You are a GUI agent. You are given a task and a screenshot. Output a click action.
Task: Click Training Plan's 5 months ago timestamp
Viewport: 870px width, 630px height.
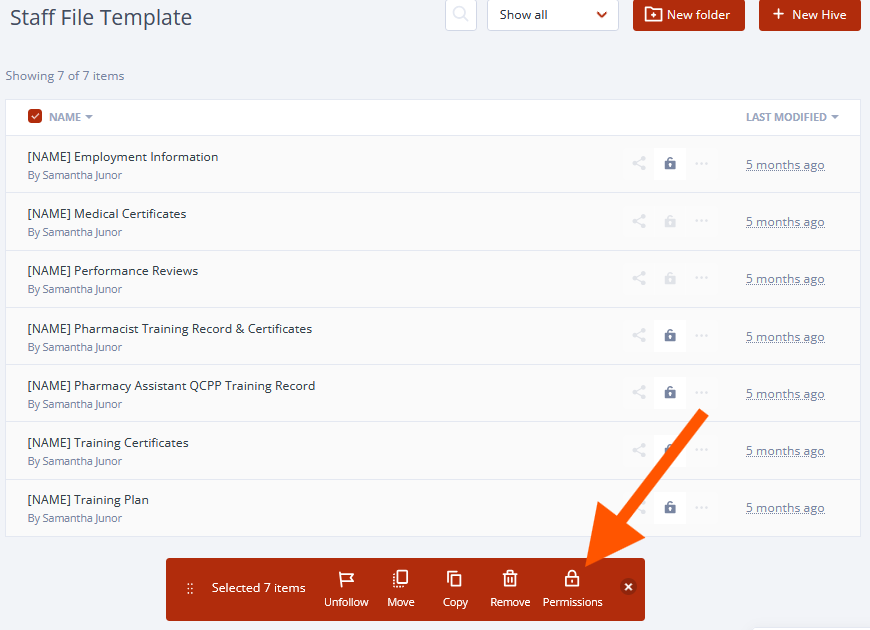pyautogui.click(x=785, y=508)
